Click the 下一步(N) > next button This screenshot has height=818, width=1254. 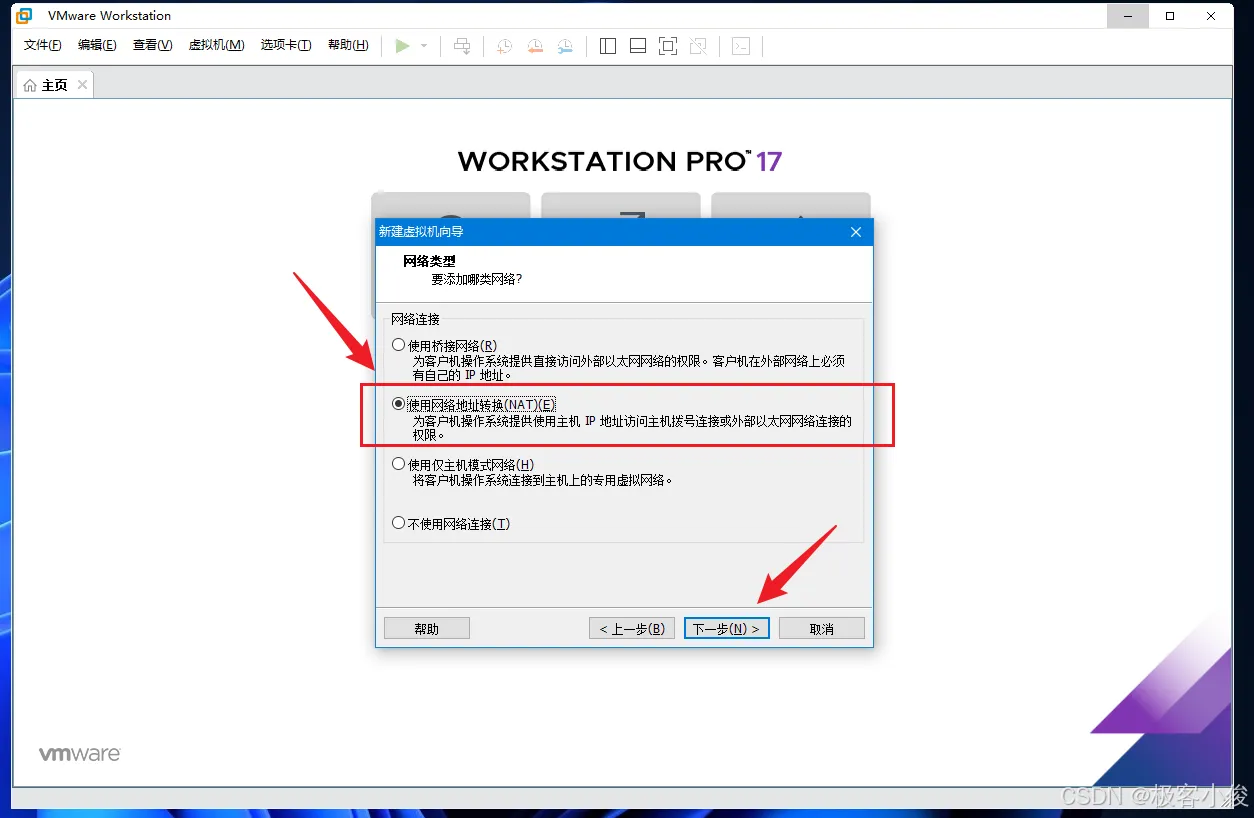tap(727, 628)
